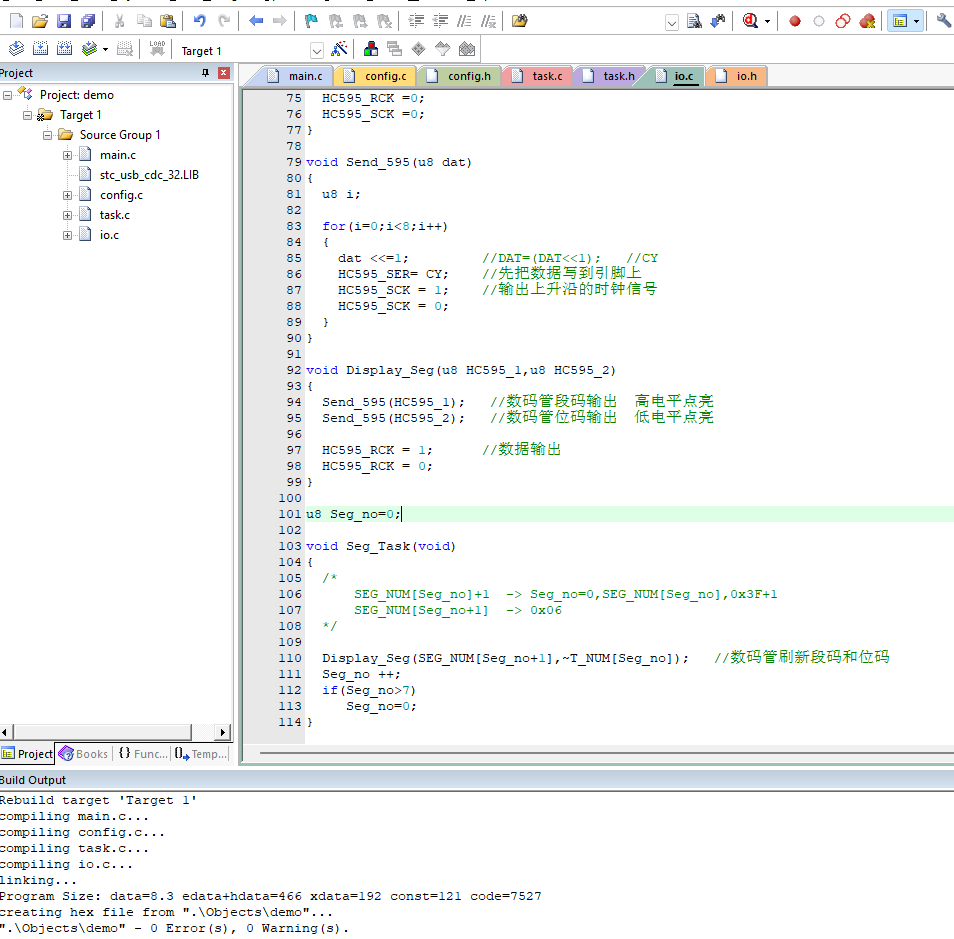Select config.c in the project tree

[x=121, y=195]
